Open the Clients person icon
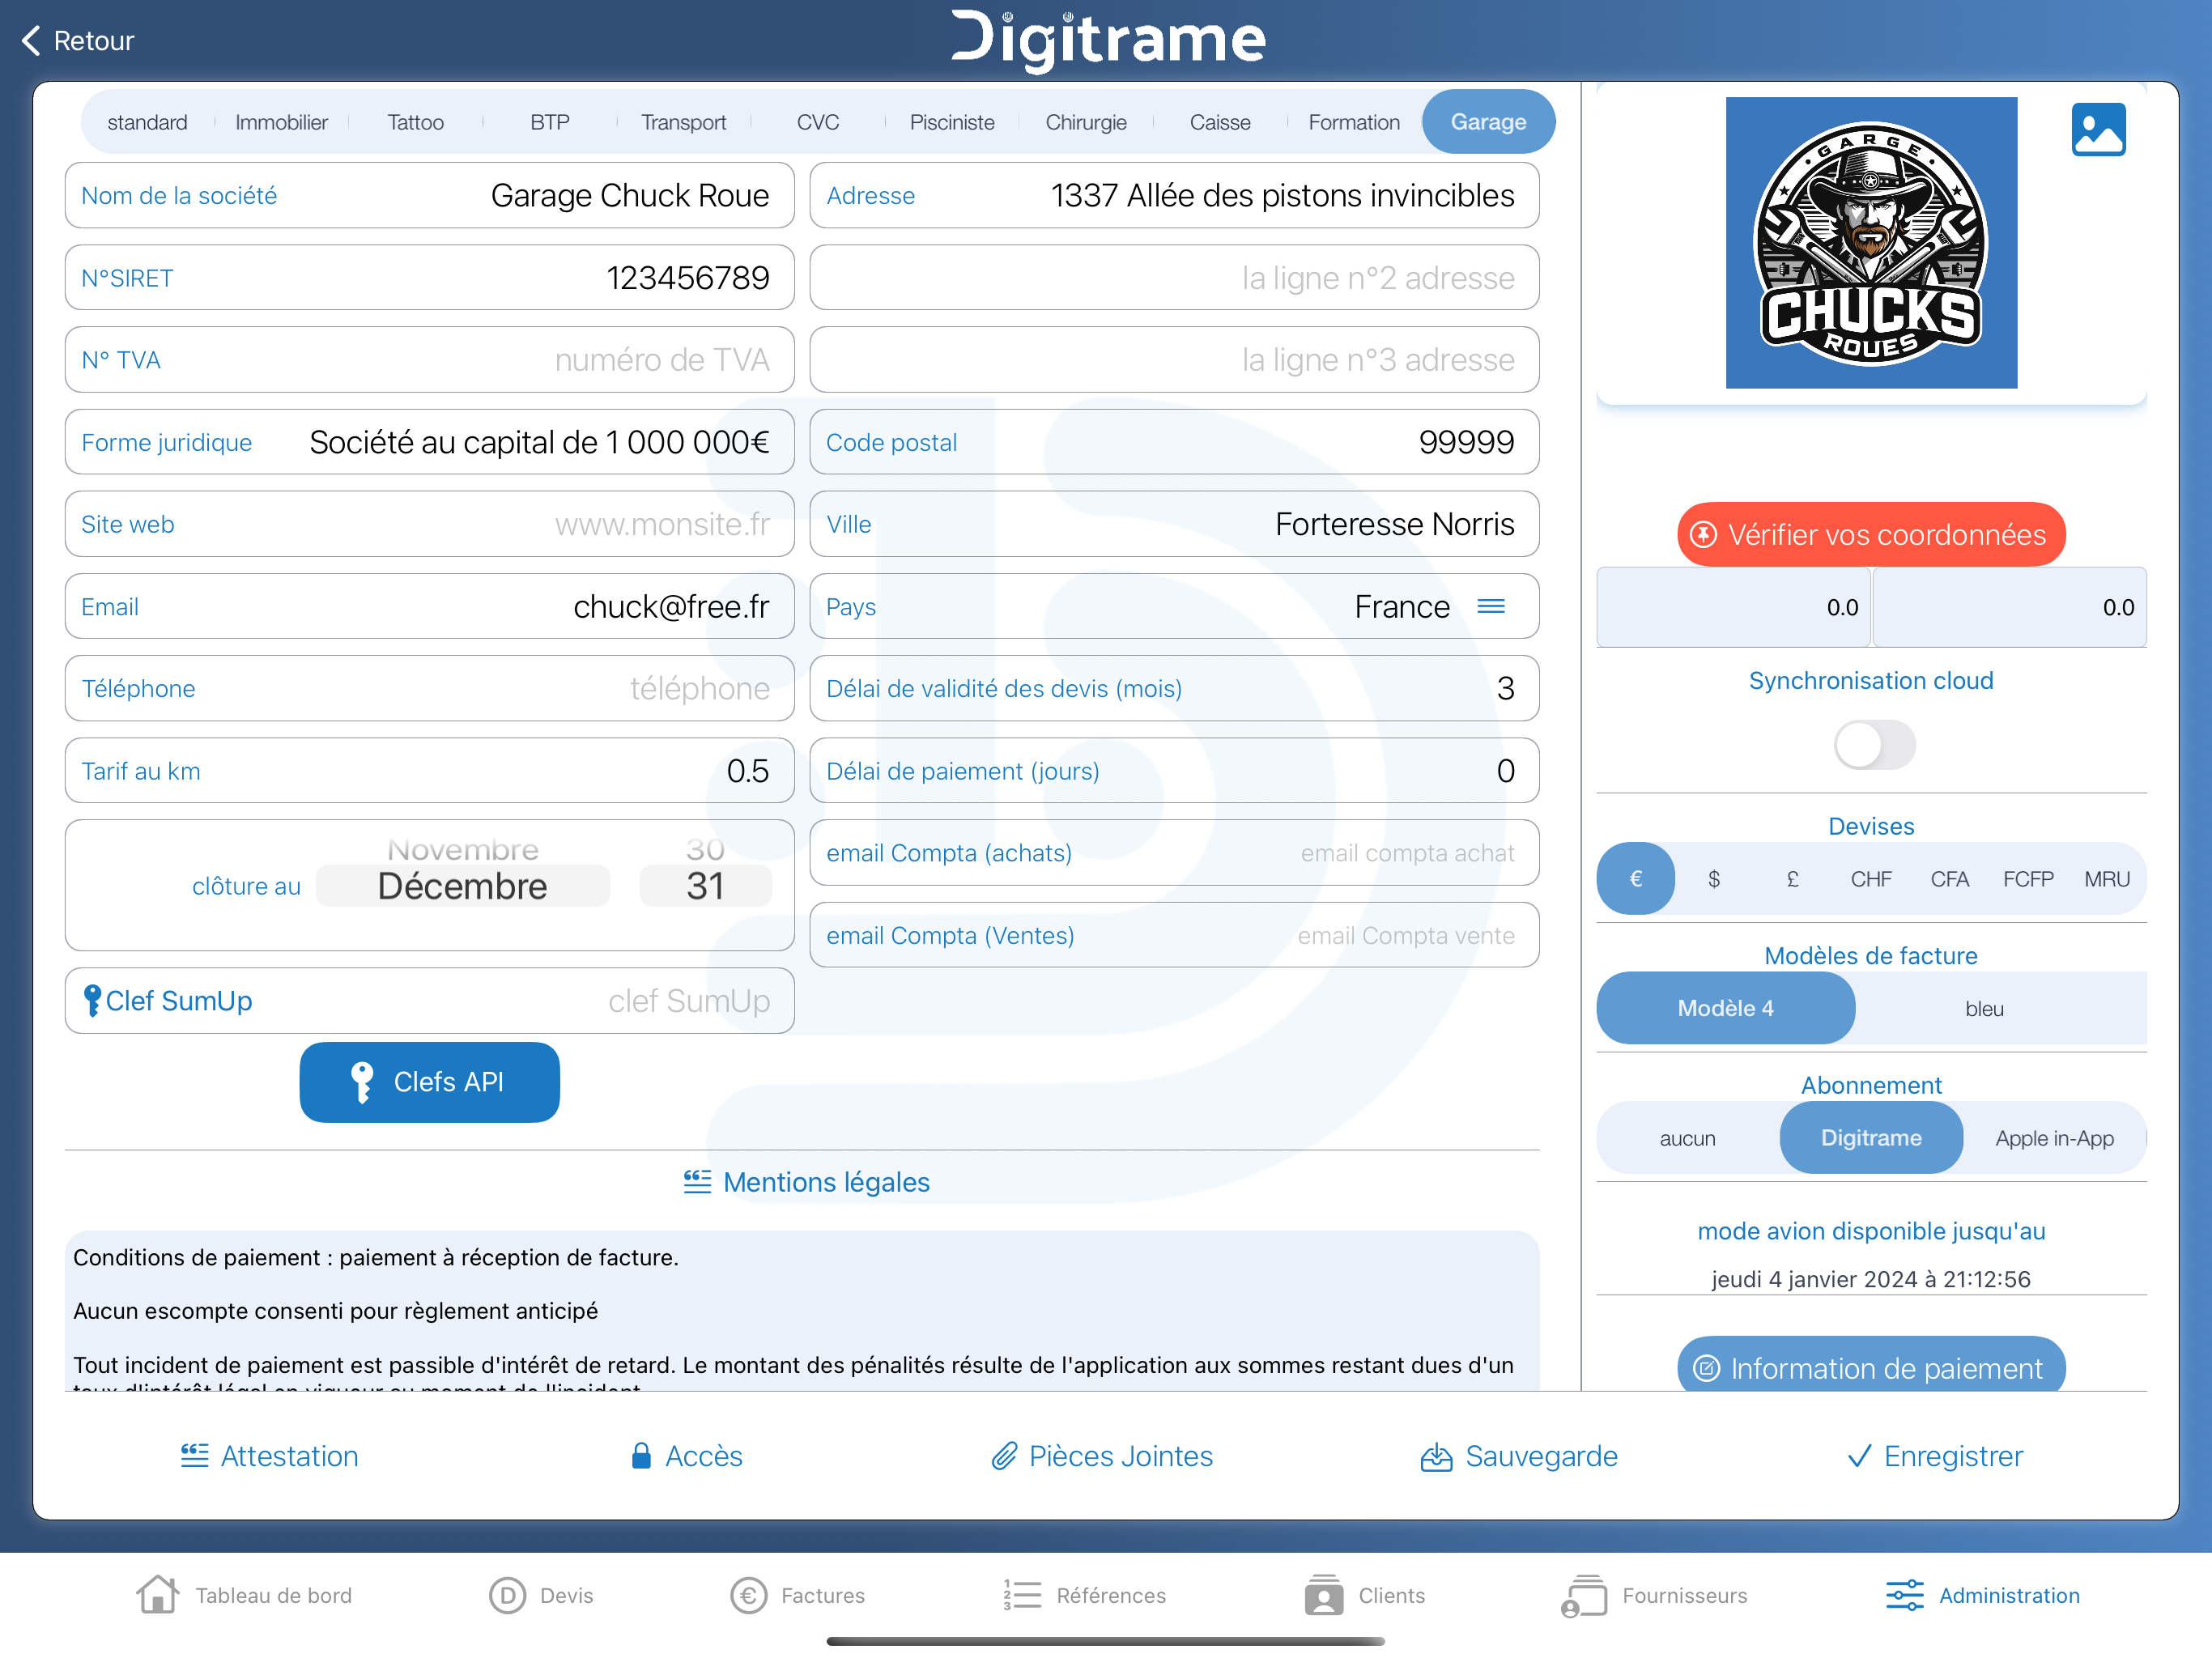This screenshot has height=1658, width=2212. 1323,1595
